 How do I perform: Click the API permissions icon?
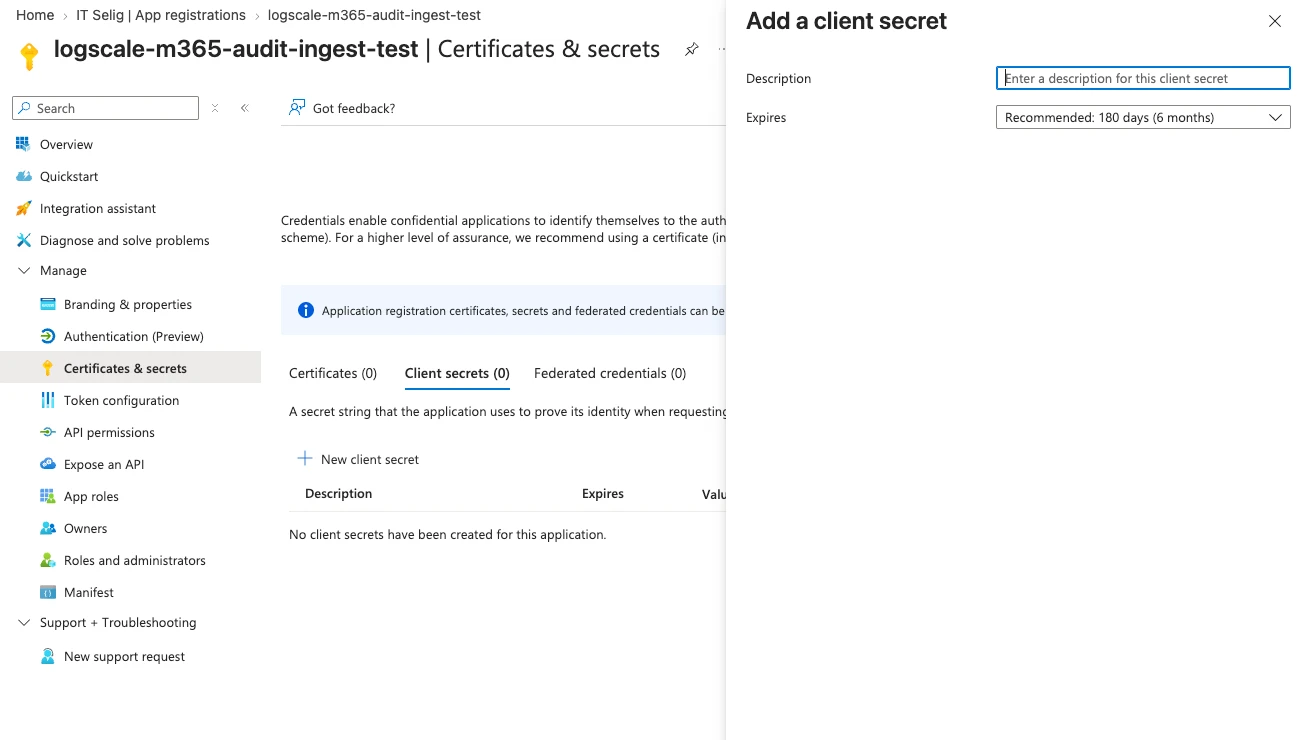tap(47, 432)
